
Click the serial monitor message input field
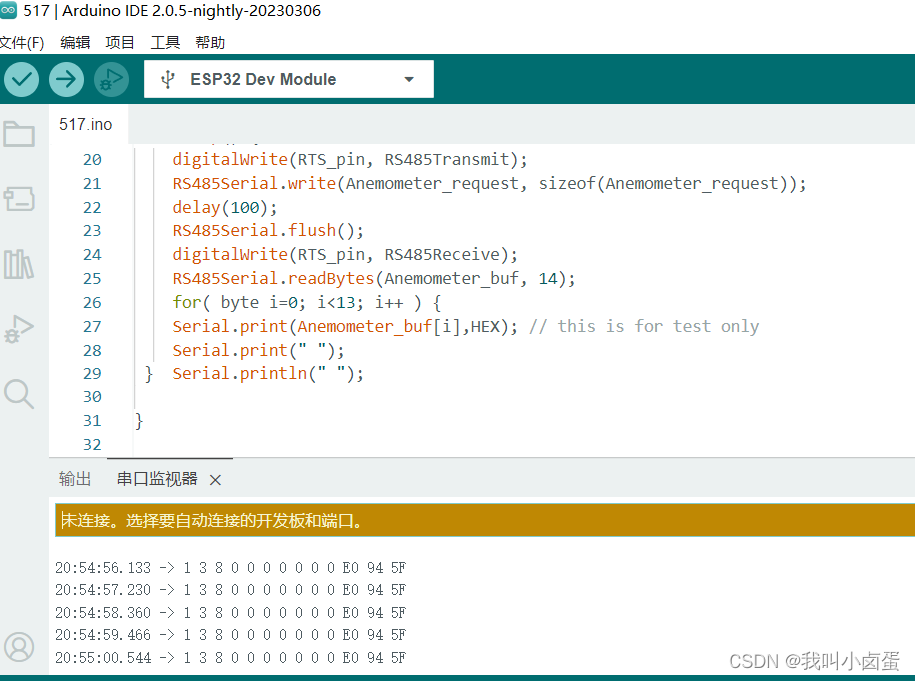click(485, 520)
